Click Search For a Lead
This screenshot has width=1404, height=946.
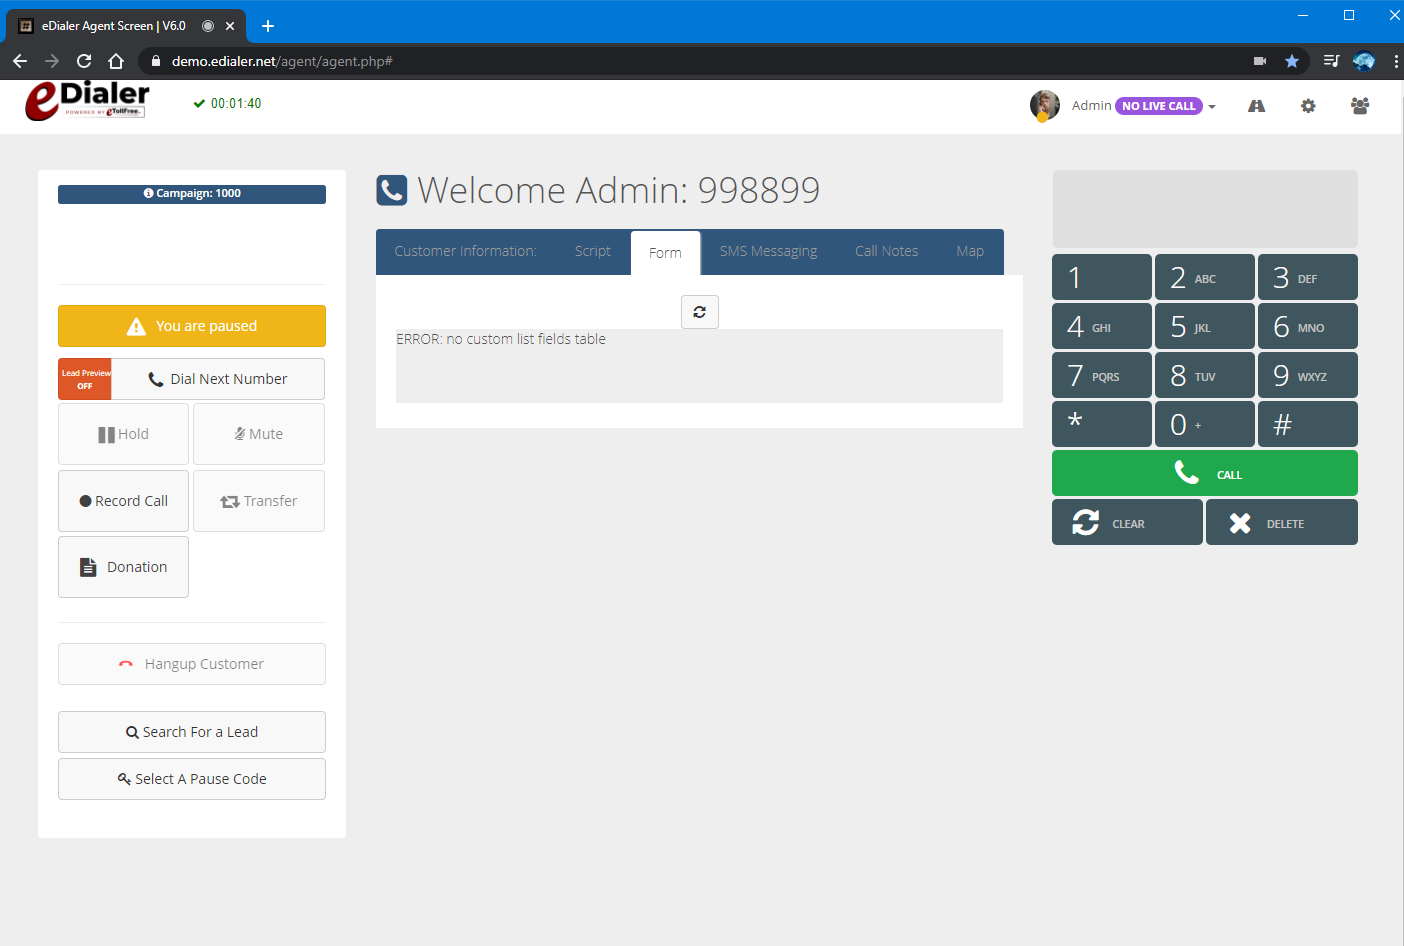(192, 732)
